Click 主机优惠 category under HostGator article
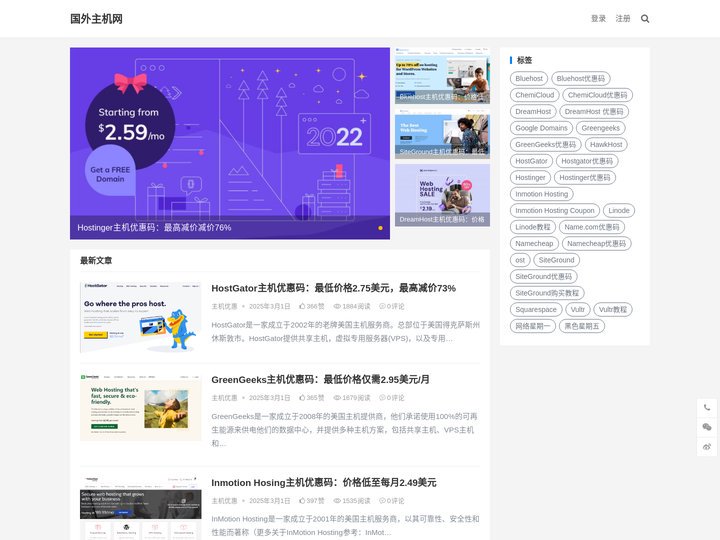Viewport: 720px width, 540px height. (x=224, y=306)
